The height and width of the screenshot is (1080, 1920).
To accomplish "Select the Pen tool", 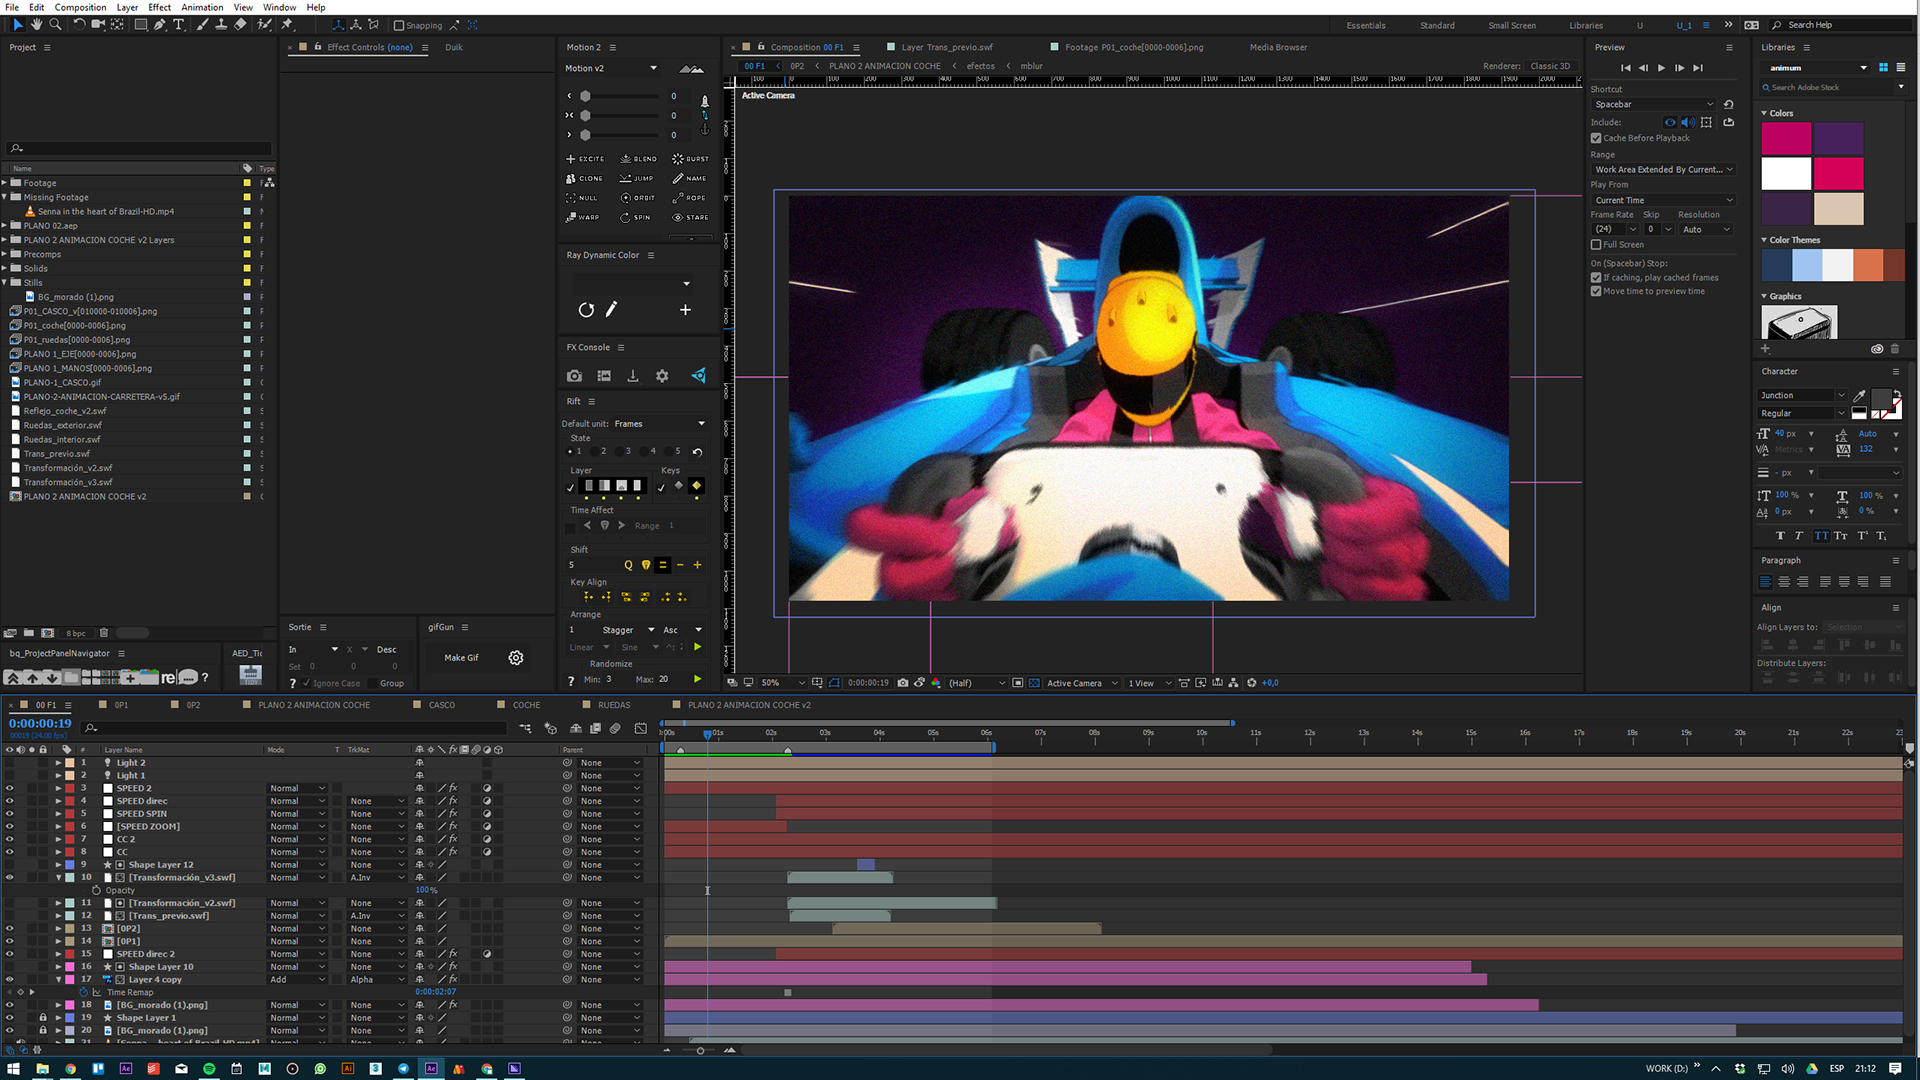I will 159,25.
